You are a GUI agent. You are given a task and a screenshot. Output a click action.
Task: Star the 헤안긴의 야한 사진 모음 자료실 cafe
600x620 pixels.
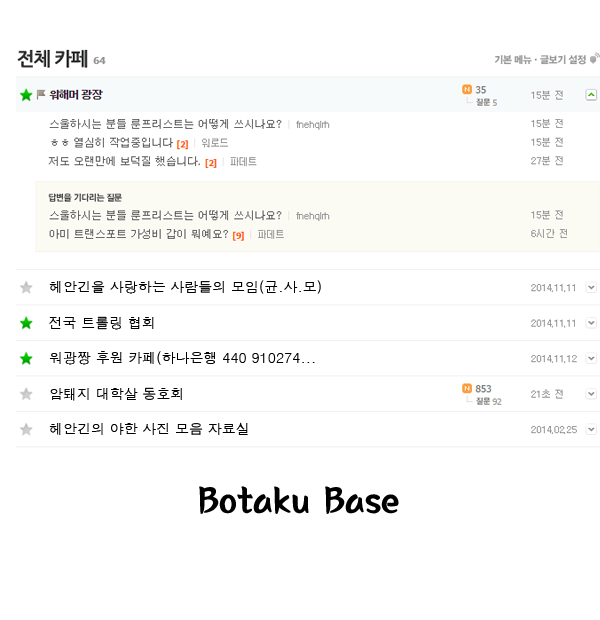tap(26, 429)
